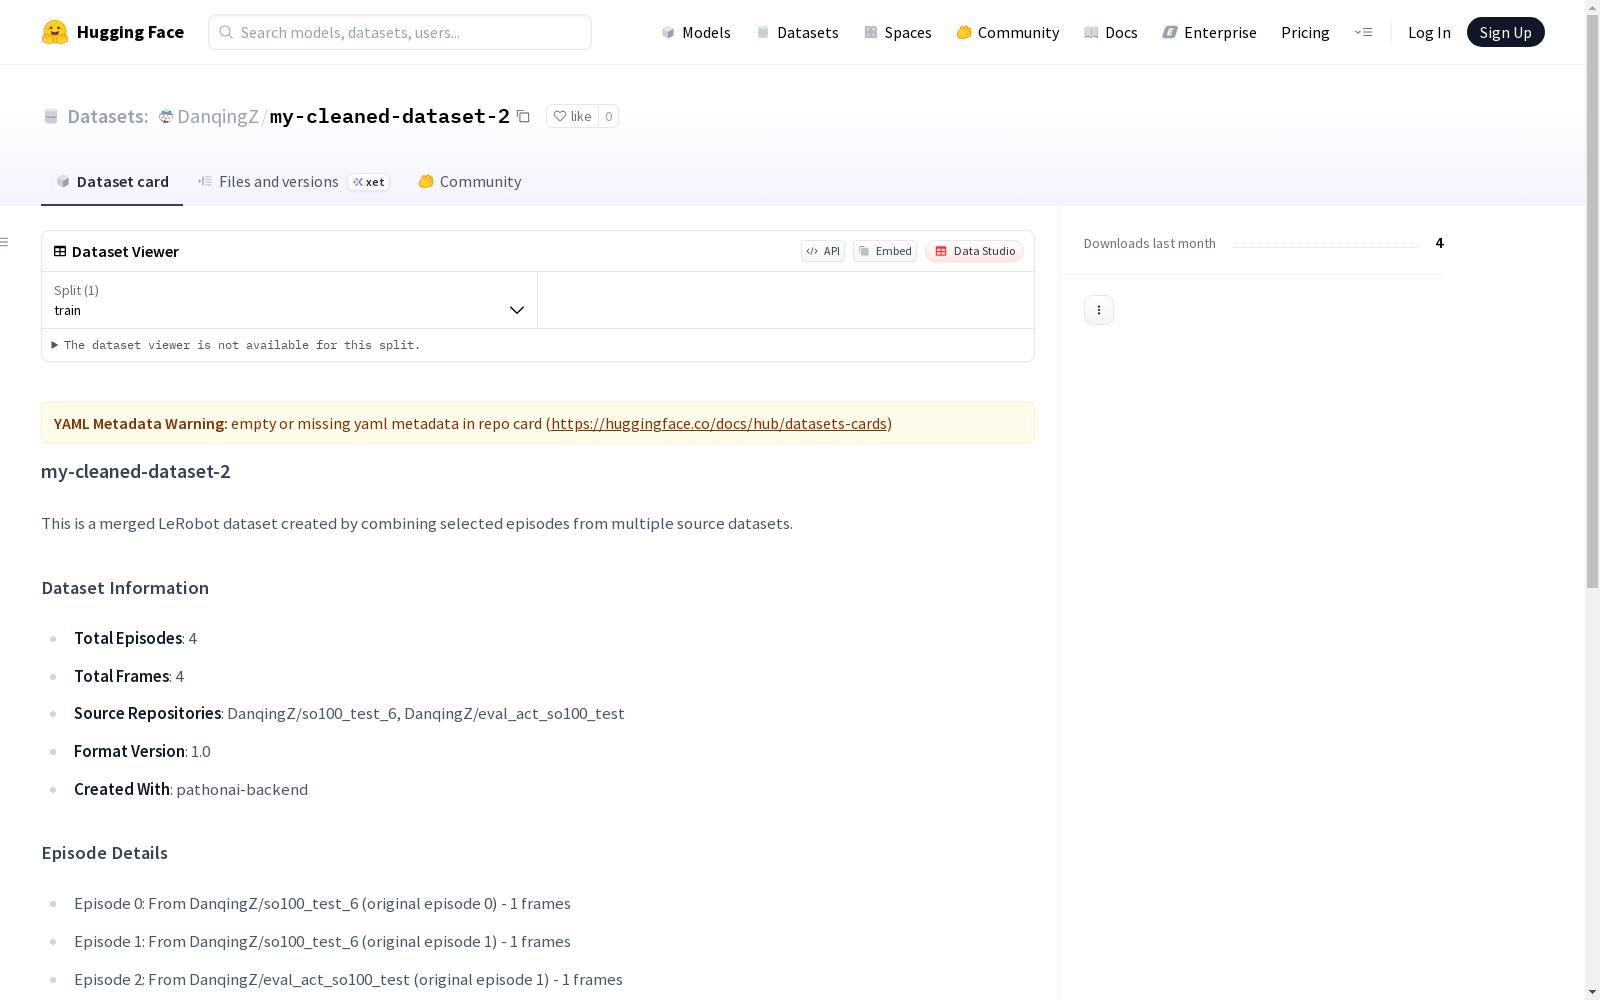This screenshot has height=1000, width=1600.
Task: Click the like heart button
Action: click(572, 116)
